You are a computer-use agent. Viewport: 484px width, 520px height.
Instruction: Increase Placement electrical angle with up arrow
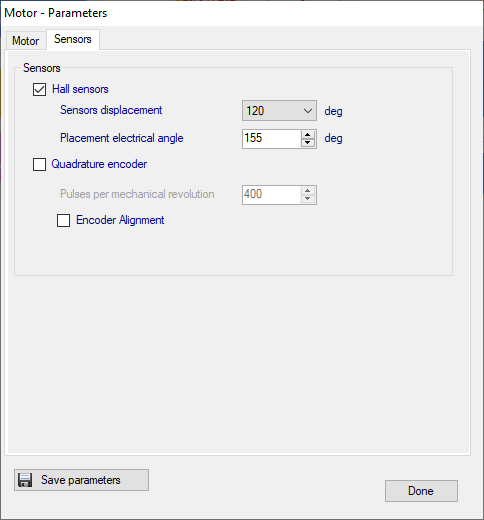coord(308,135)
